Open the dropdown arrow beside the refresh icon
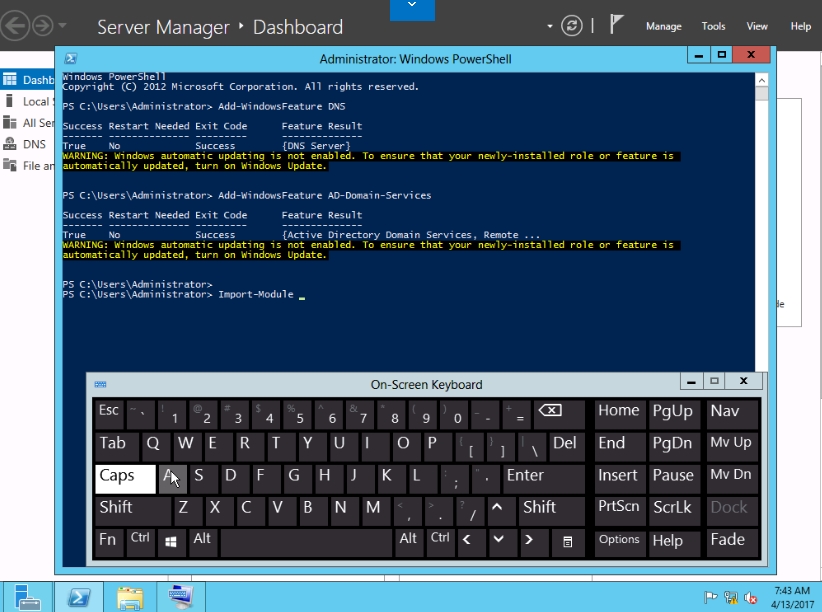This screenshot has height=612, width=822. (x=550, y=26)
